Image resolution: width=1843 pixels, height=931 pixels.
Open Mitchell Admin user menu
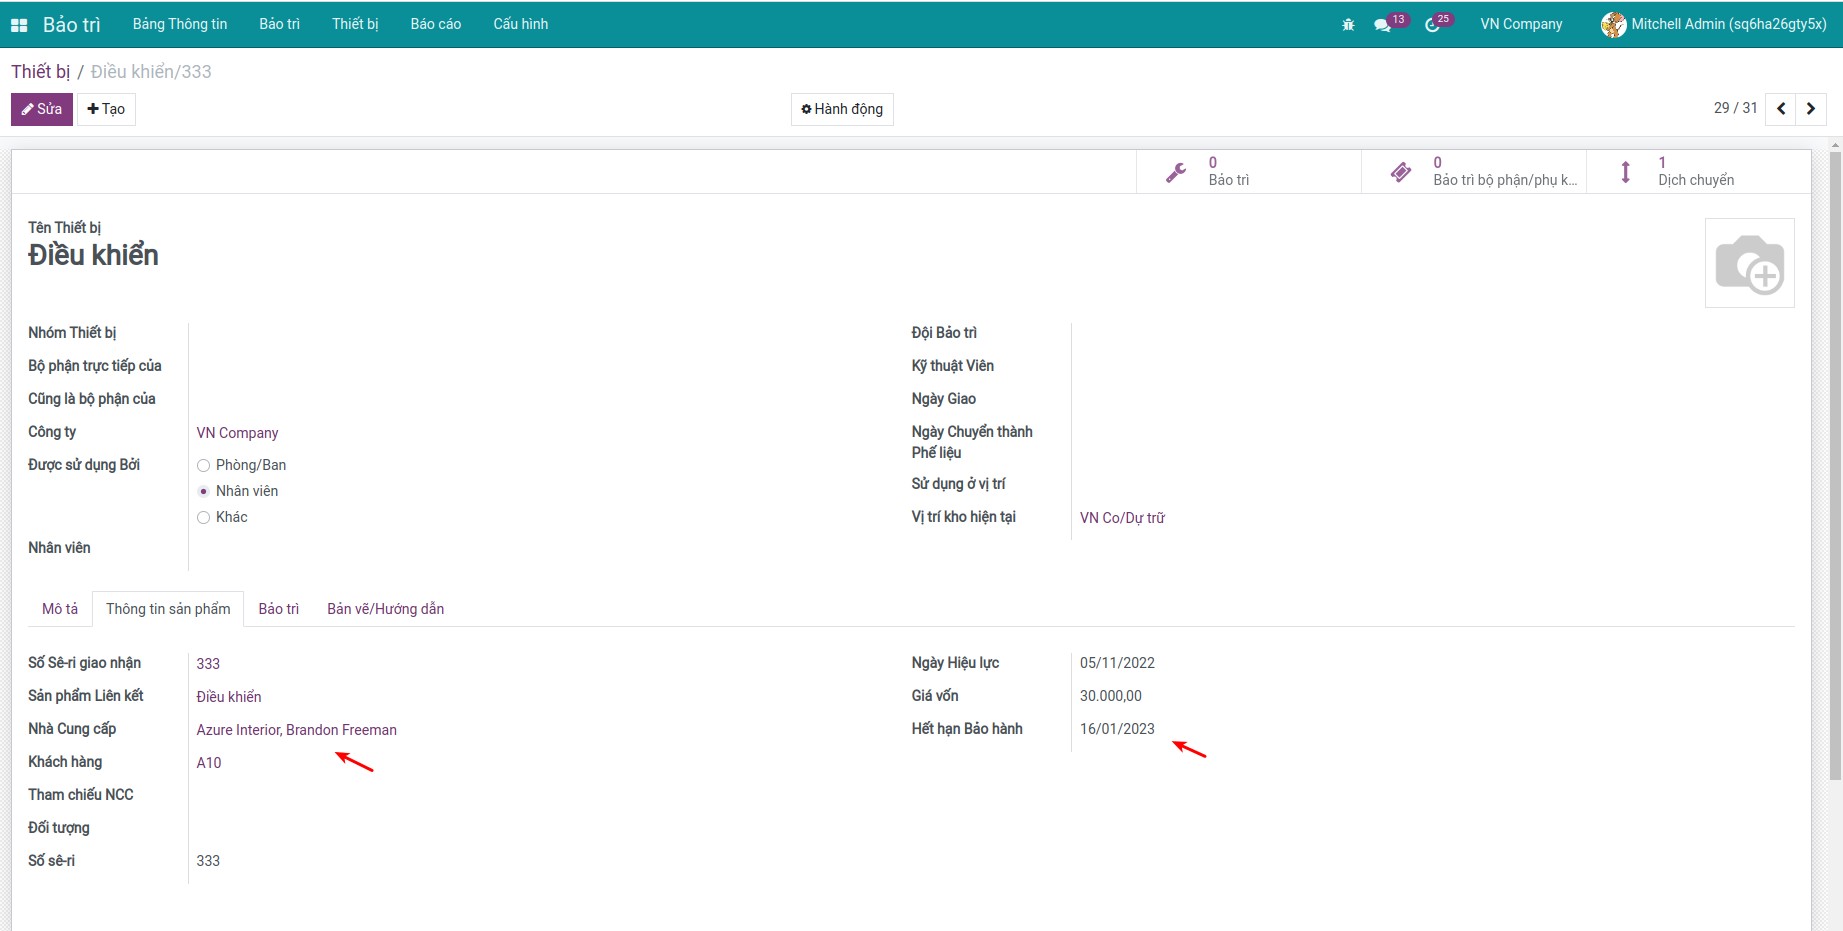point(1714,24)
